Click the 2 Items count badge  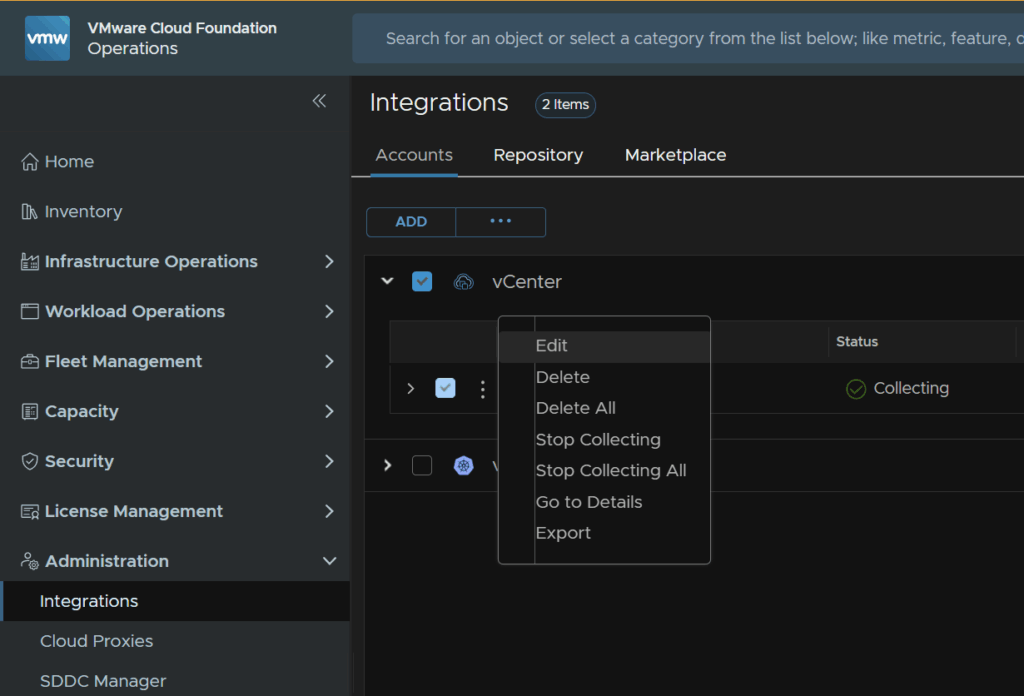point(565,104)
